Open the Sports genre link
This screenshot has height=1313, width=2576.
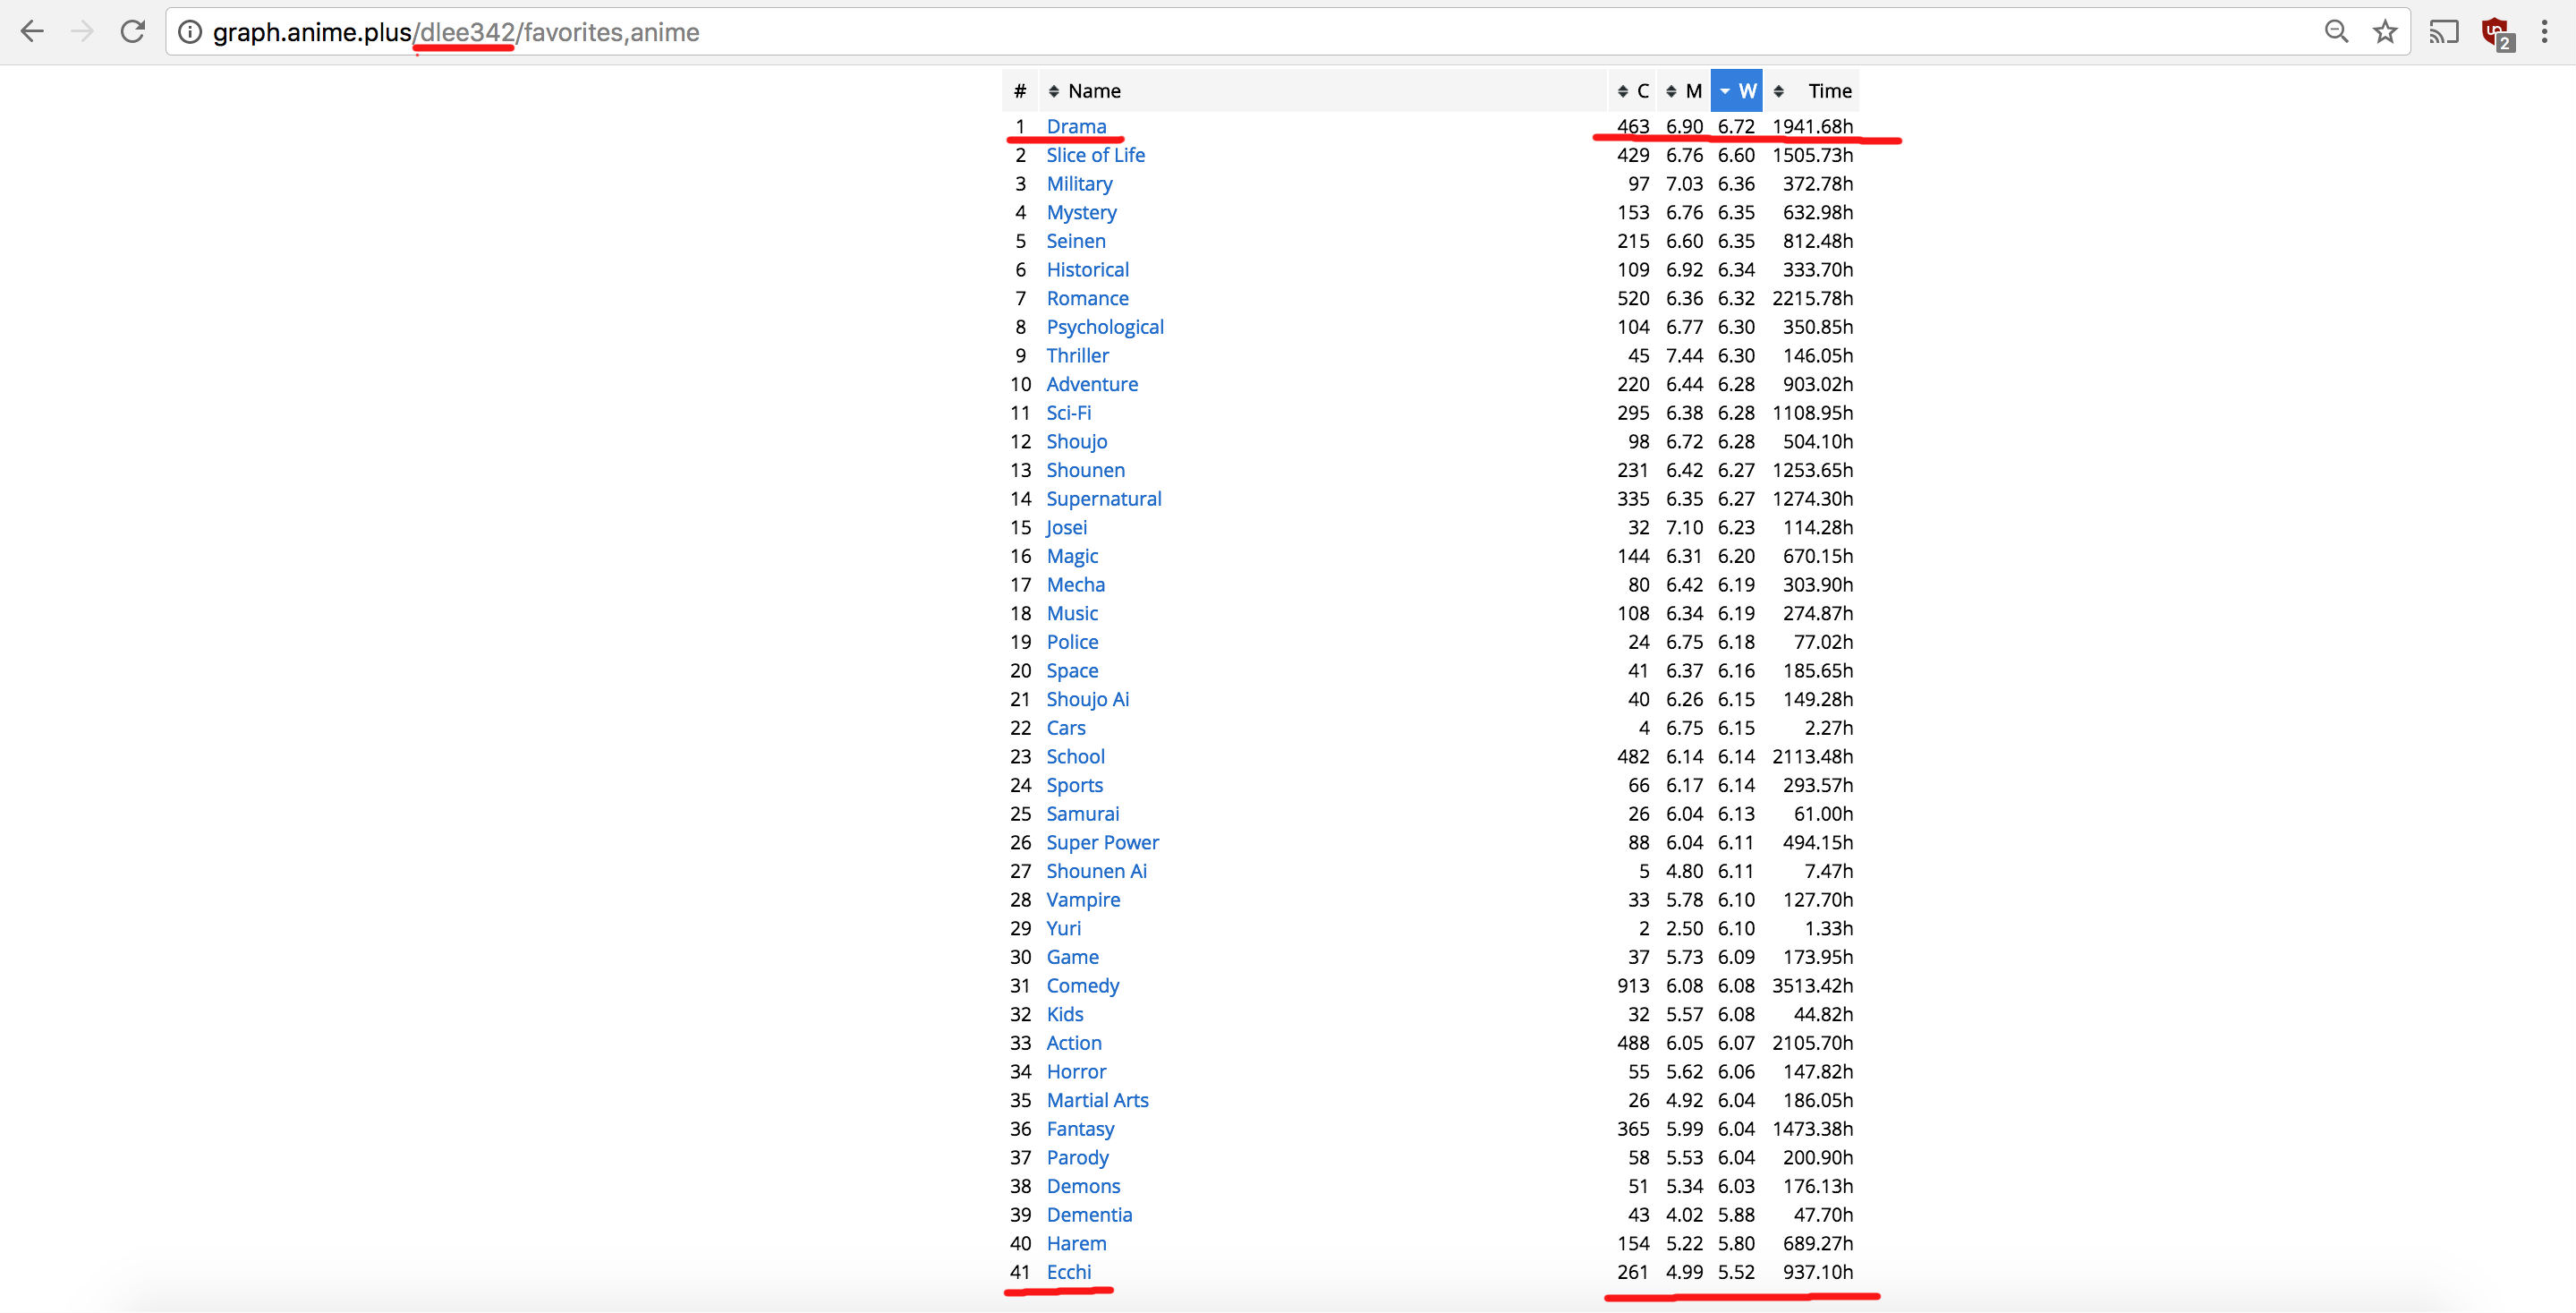[1074, 786]
